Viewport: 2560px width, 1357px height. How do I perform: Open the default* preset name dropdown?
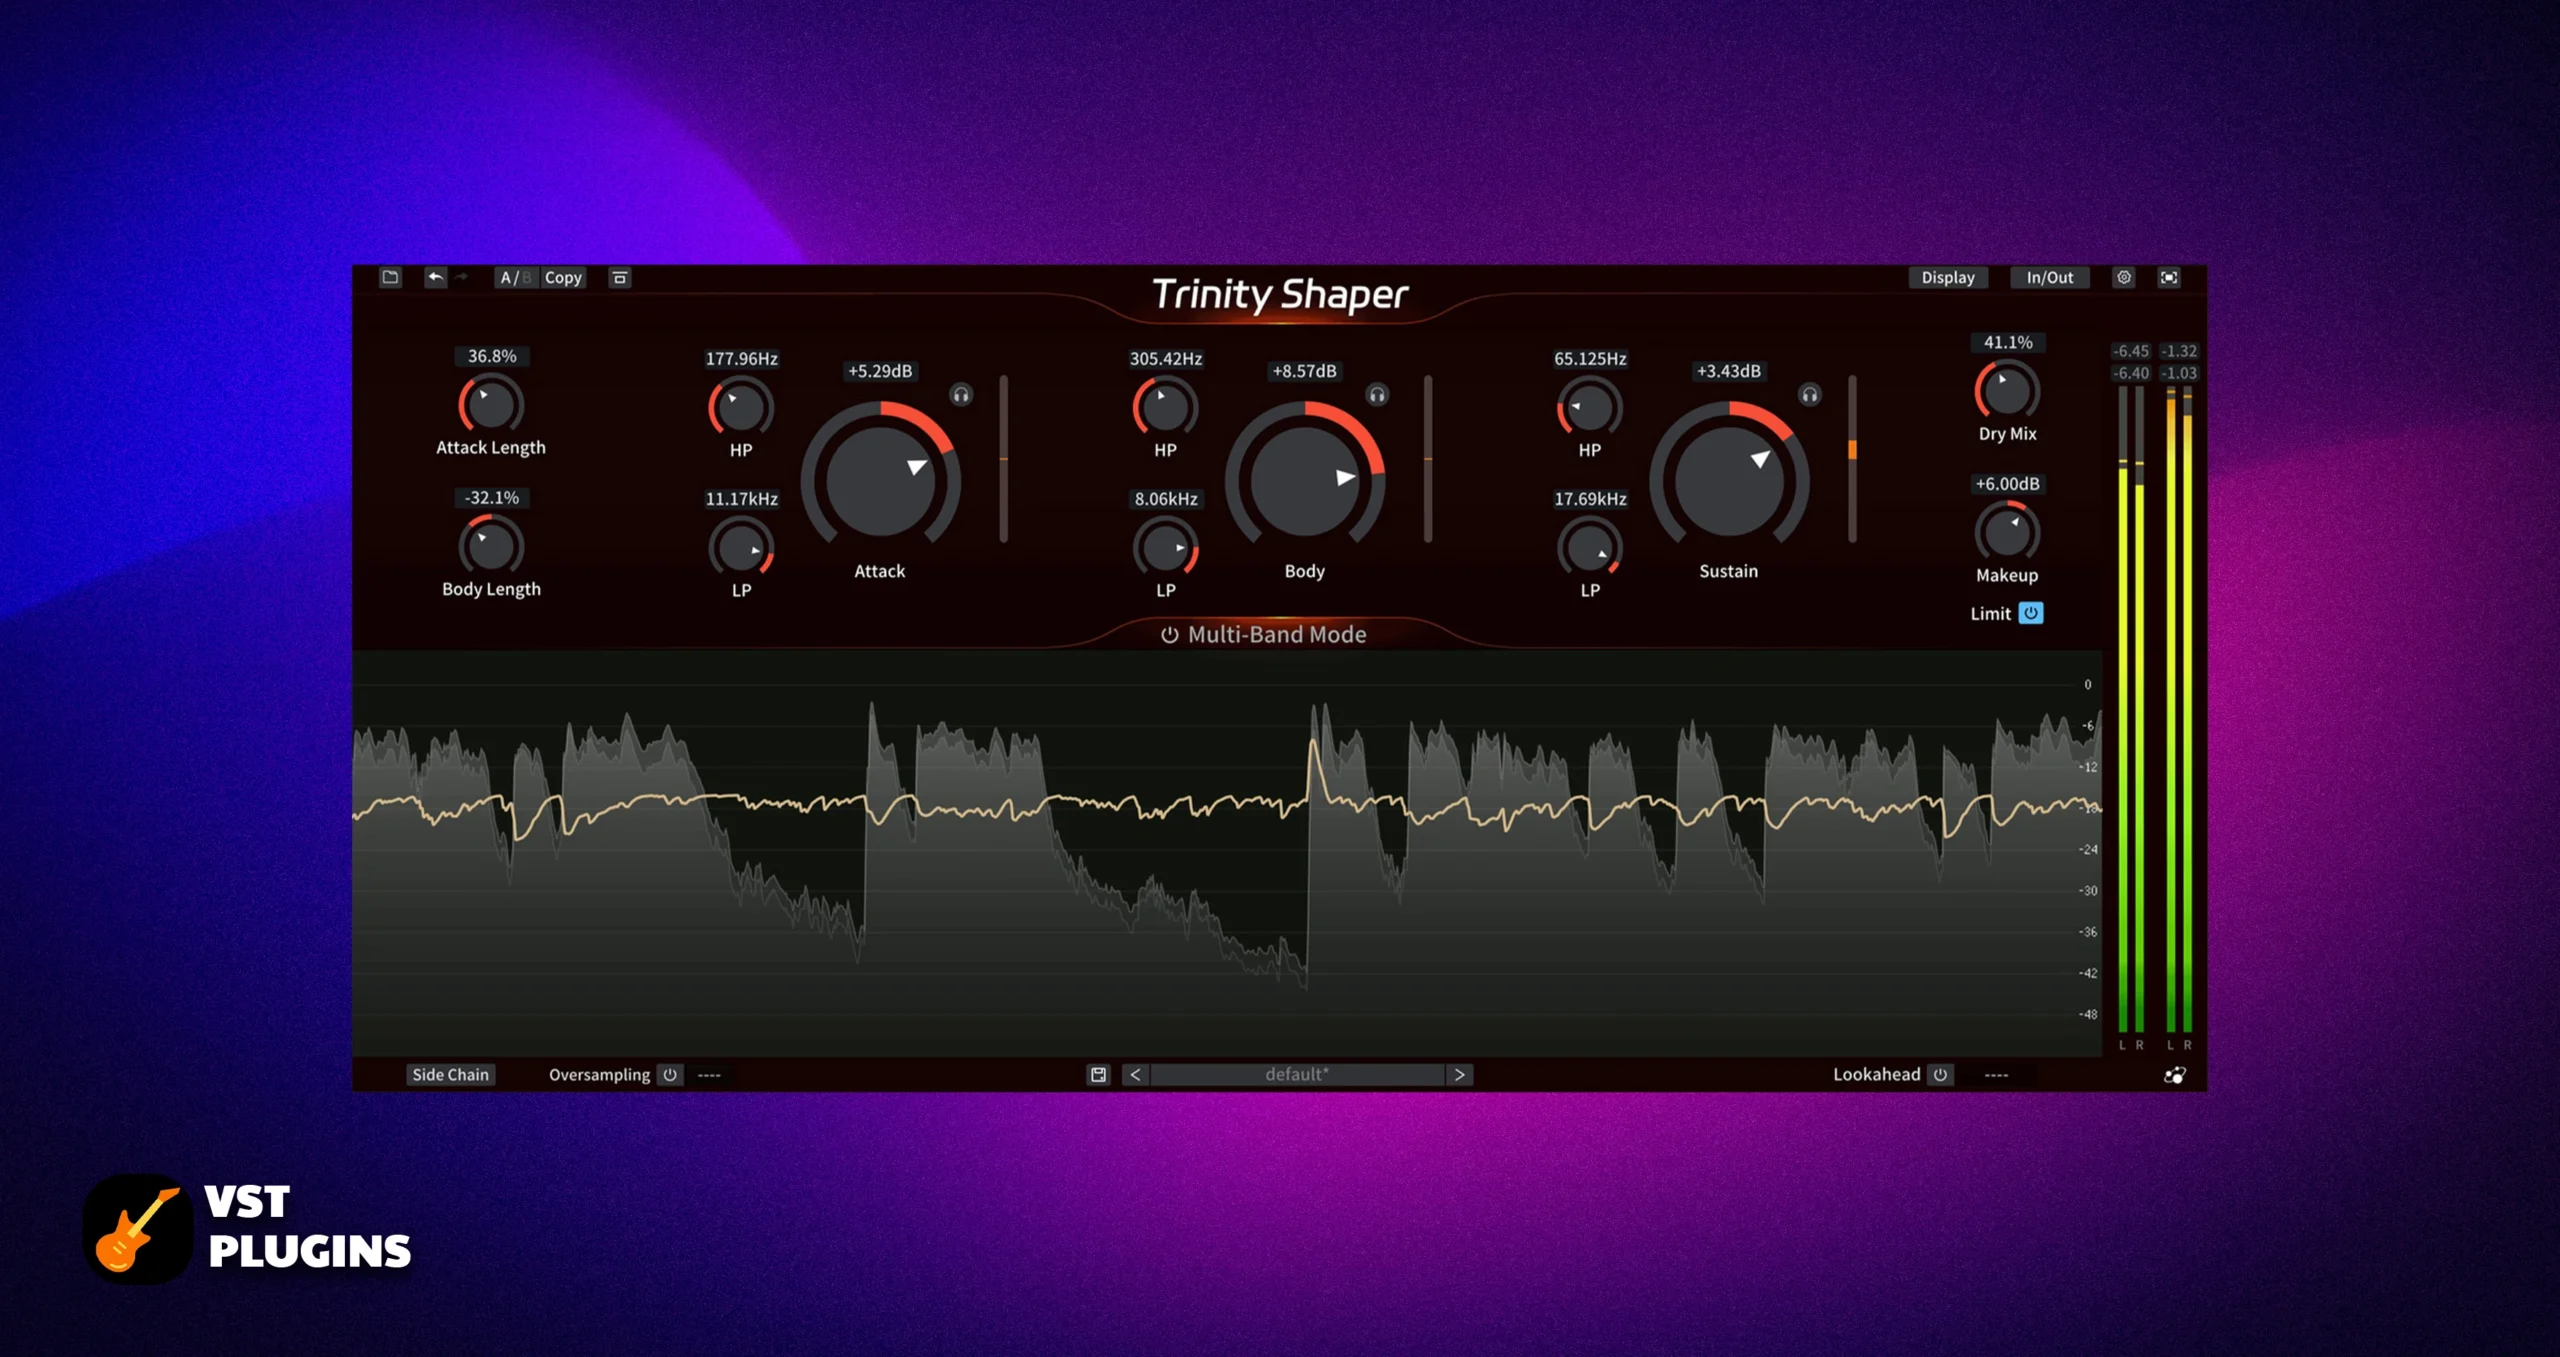pos(1297,1074)
